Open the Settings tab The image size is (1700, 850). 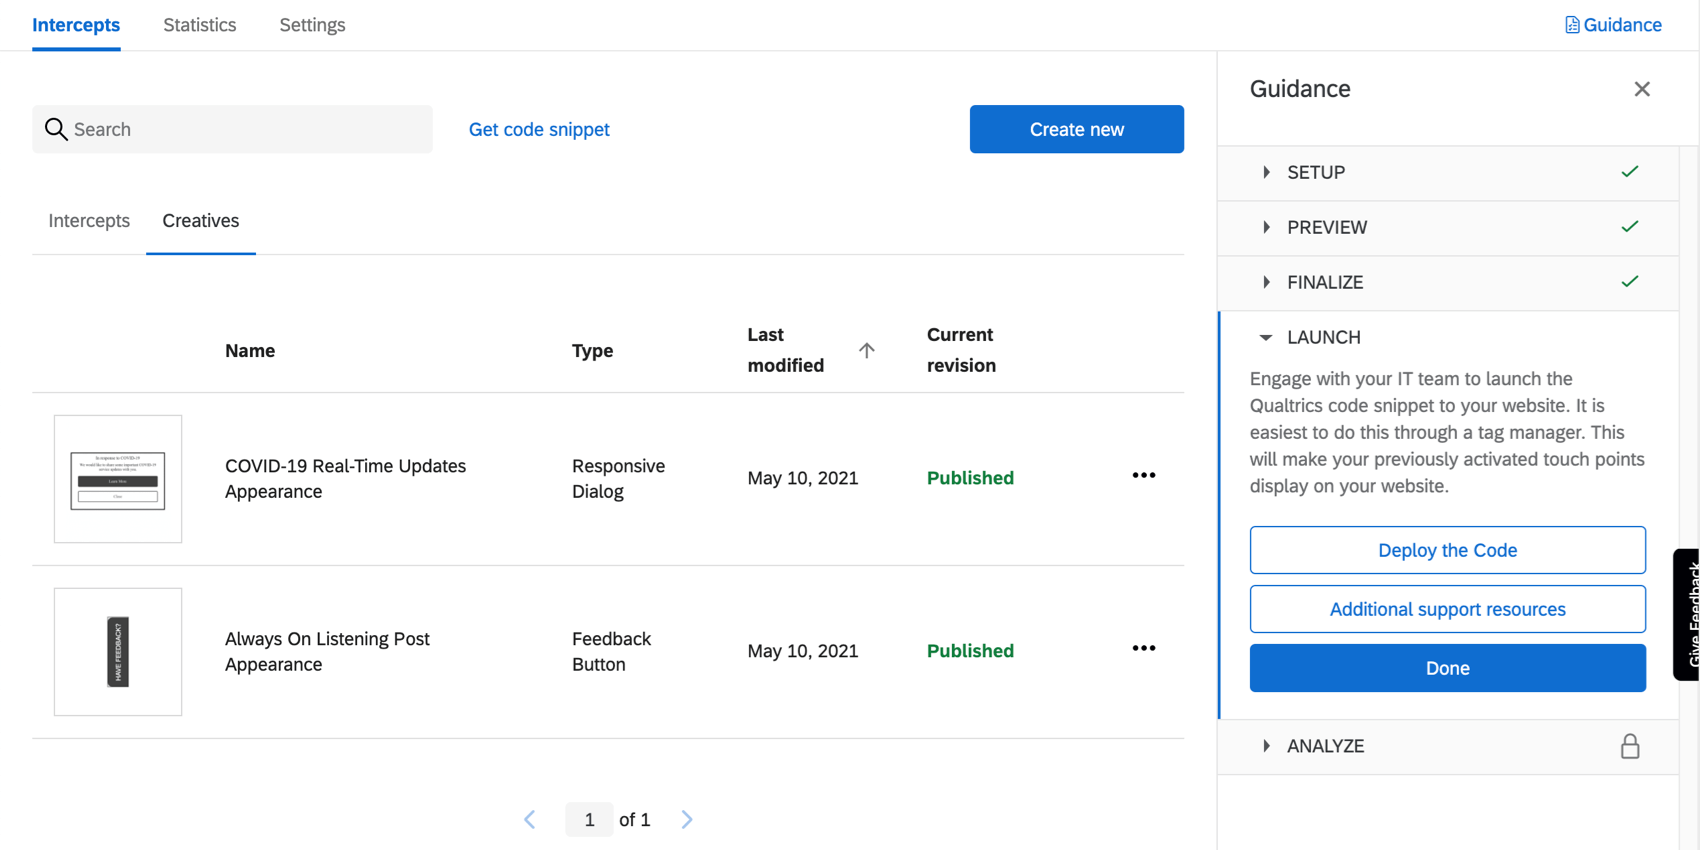[312, 25]
